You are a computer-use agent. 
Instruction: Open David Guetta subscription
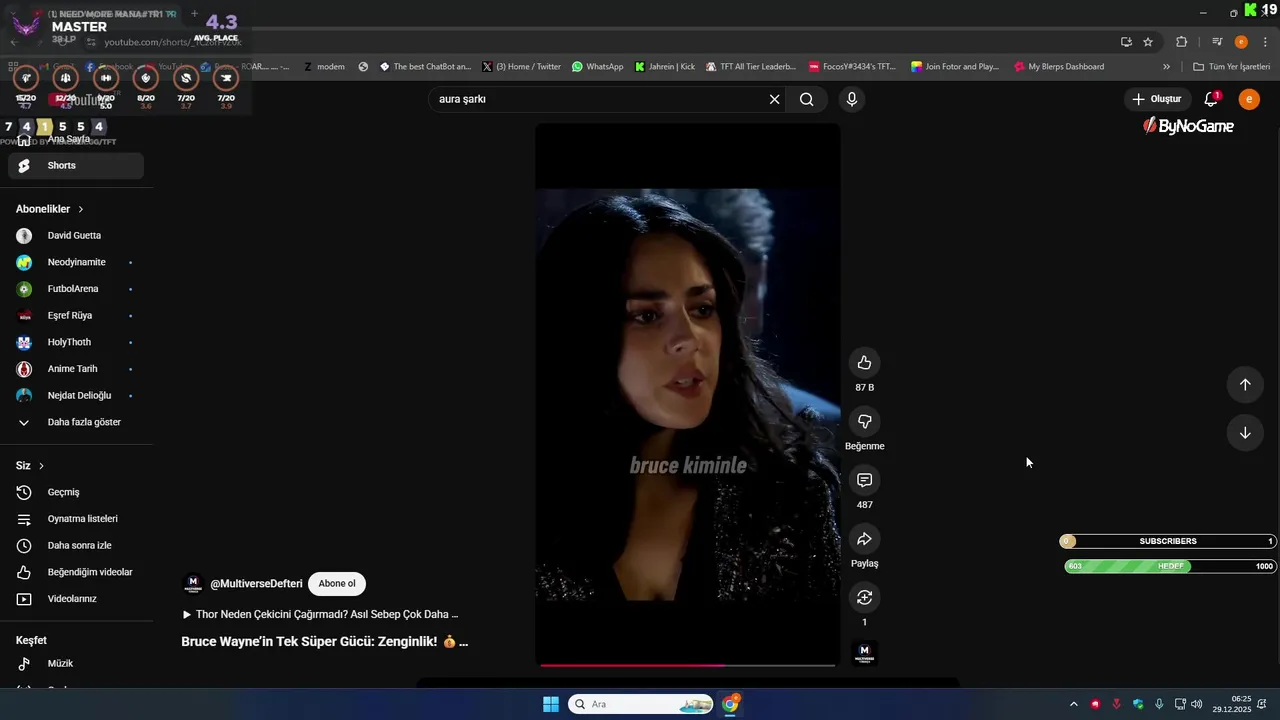(76, 236)
